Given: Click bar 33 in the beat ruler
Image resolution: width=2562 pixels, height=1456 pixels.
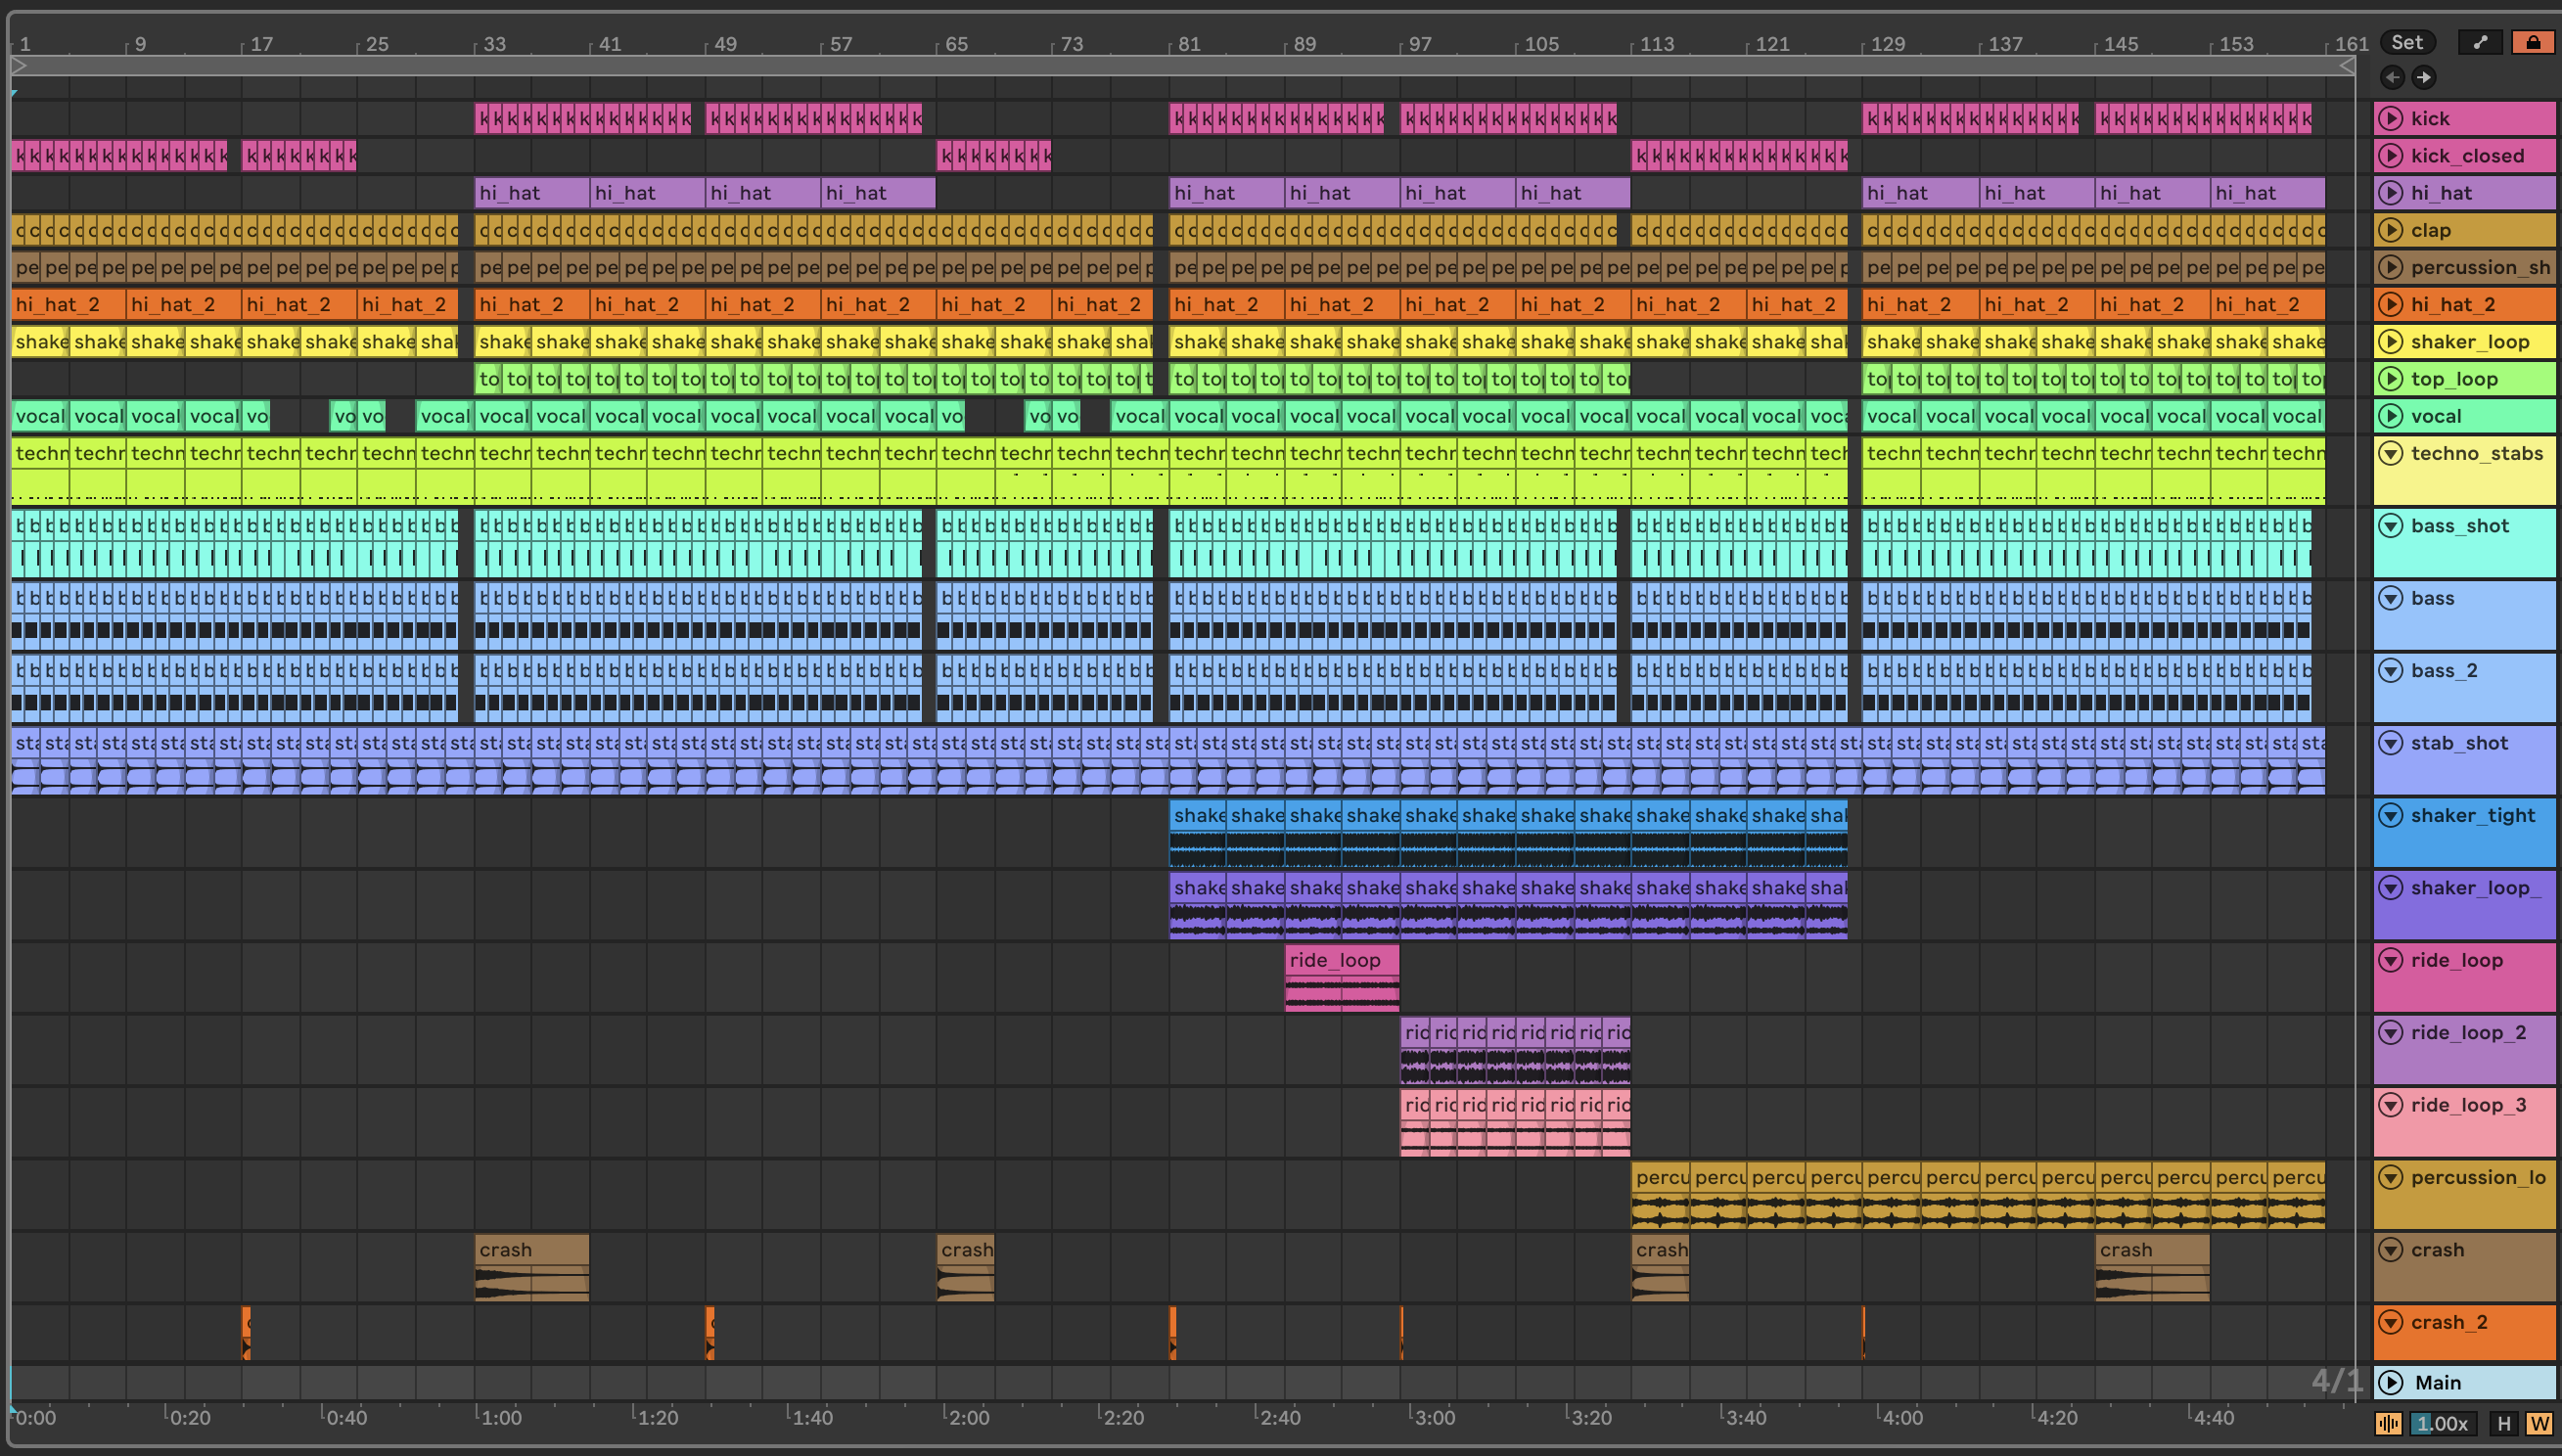Looking at the screenshot, I should [494, 44].
